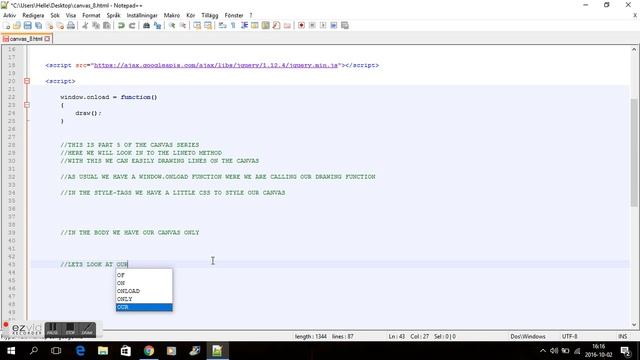Click the Copy toolbar icon
This screenshot has height=360, width=640.
[x=96, y=25]
